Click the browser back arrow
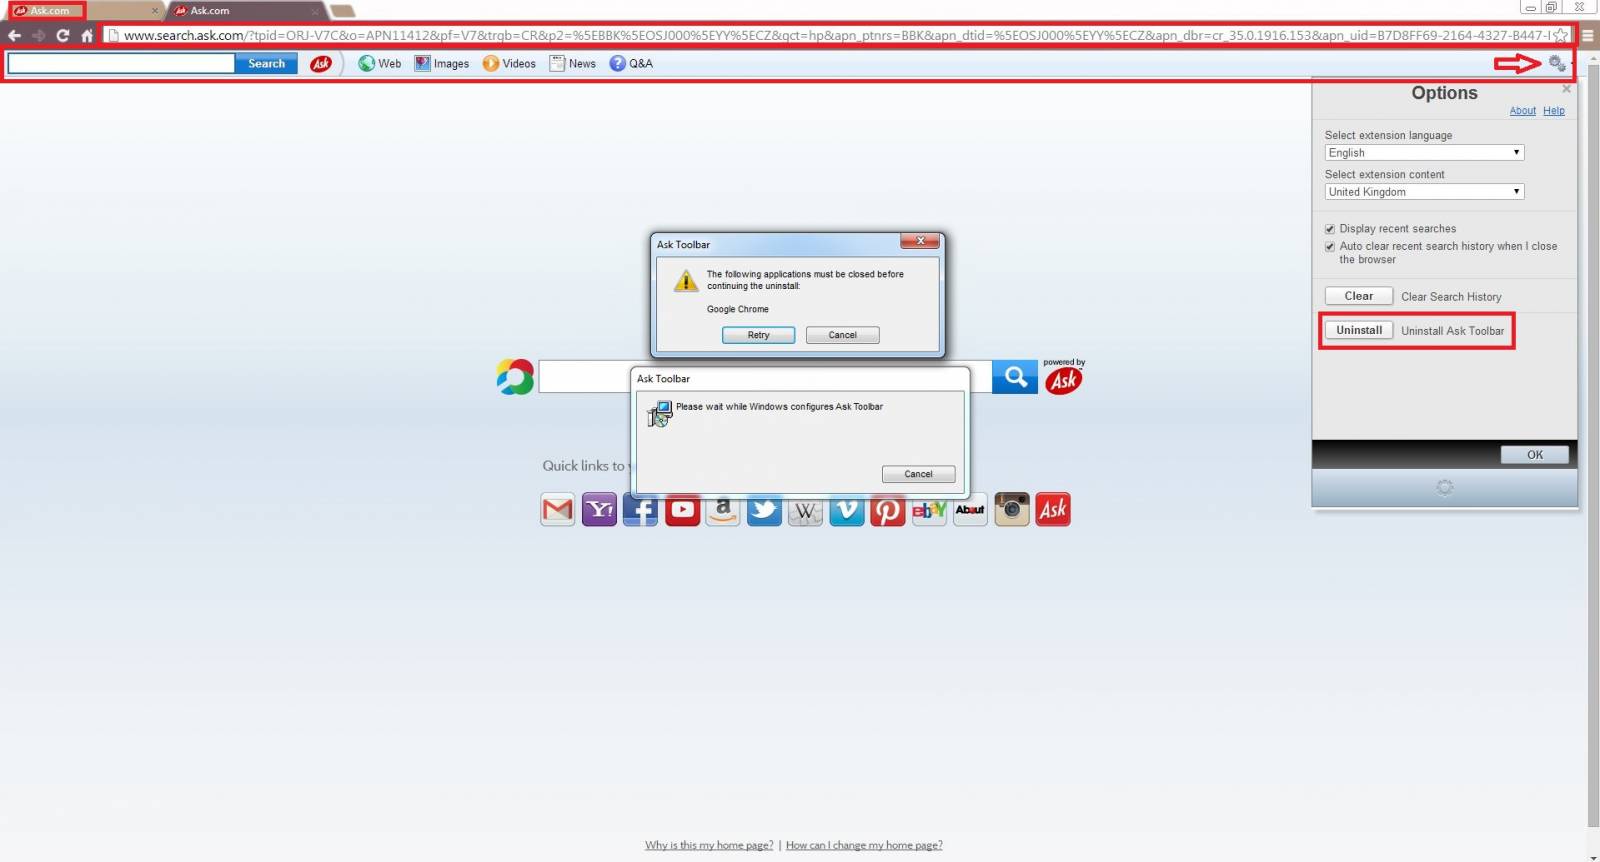 pyautogui.click(x=14, y=35)
